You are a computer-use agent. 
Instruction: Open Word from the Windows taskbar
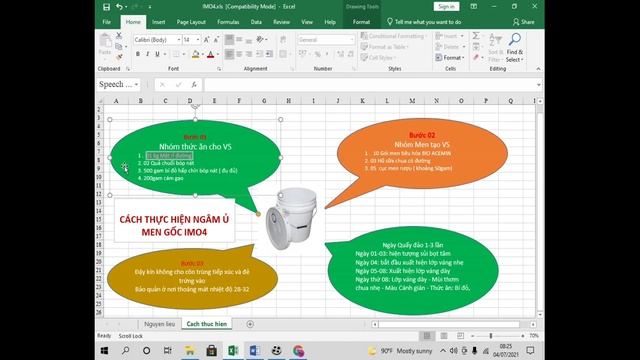tap(255, 351)
